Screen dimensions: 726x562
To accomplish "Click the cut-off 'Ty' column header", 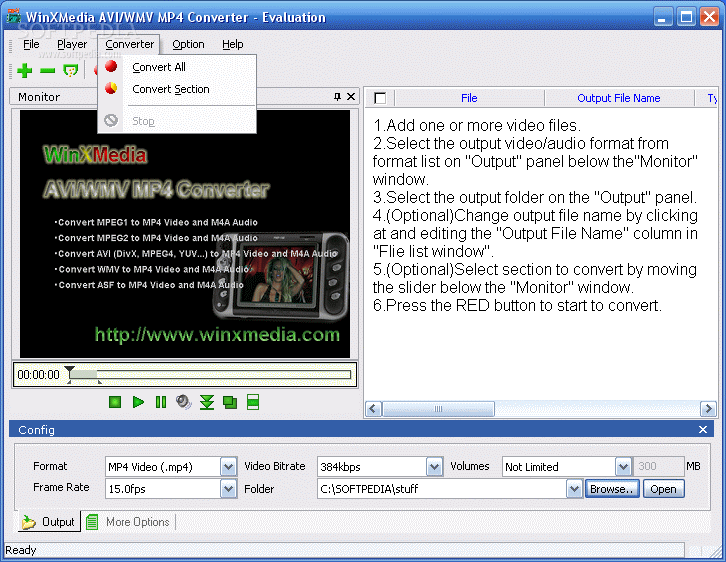I will 707,98.
